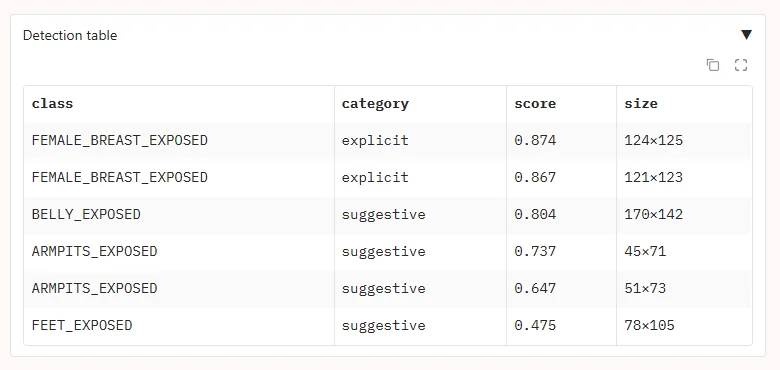Click the BELLY_EXPOSED class cell
The image size is (780, 370).
click(179, 215)
